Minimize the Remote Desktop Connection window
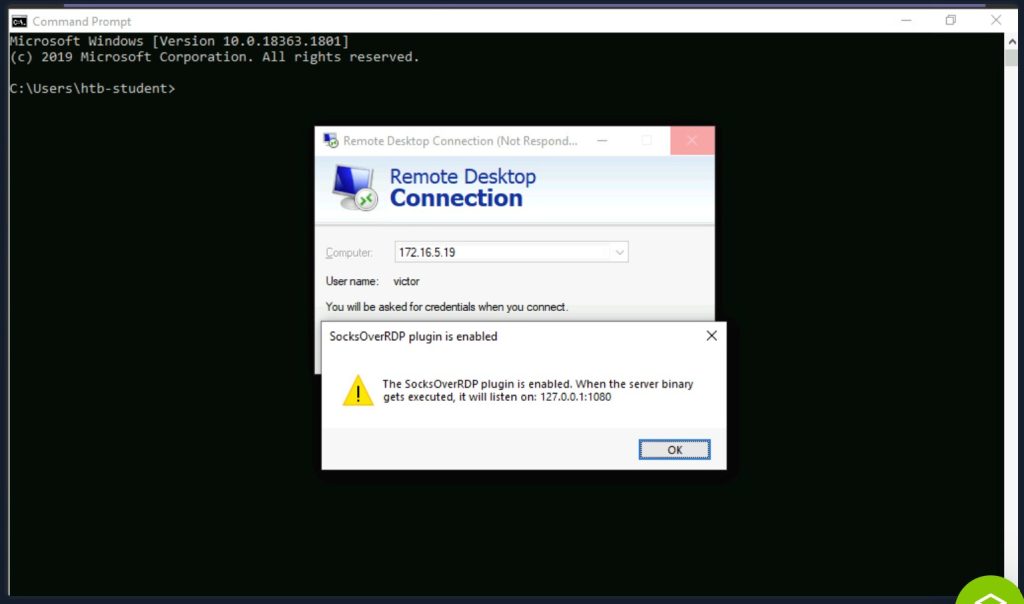The width and height of the screenshot is (1024, 604). tap(602, 140)
